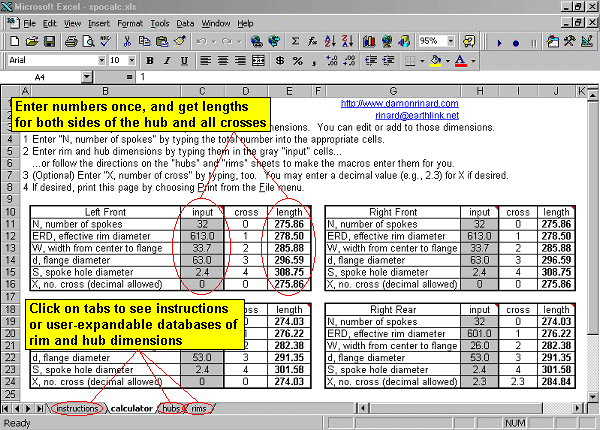
Task: Open the Insert menu
Action: click(x=99, y=23)
